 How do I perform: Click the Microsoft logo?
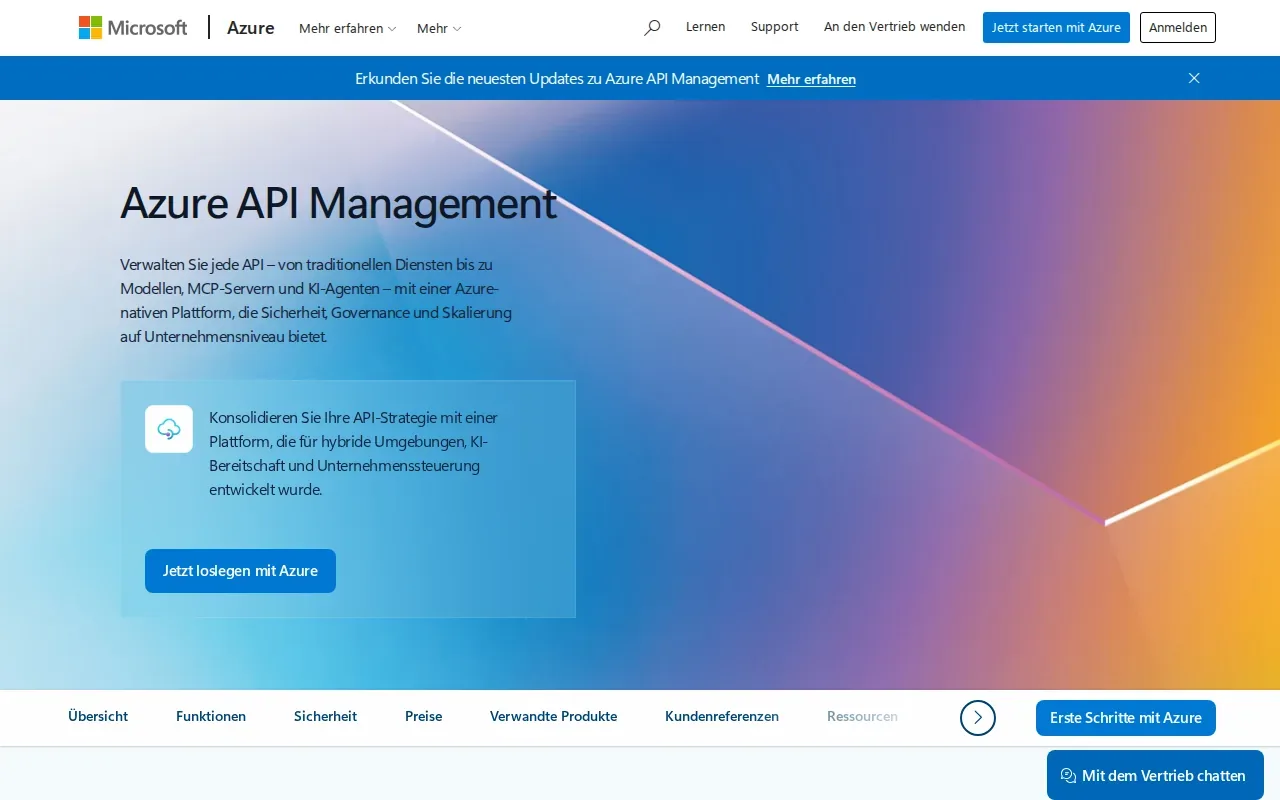[x=133, y=28]
